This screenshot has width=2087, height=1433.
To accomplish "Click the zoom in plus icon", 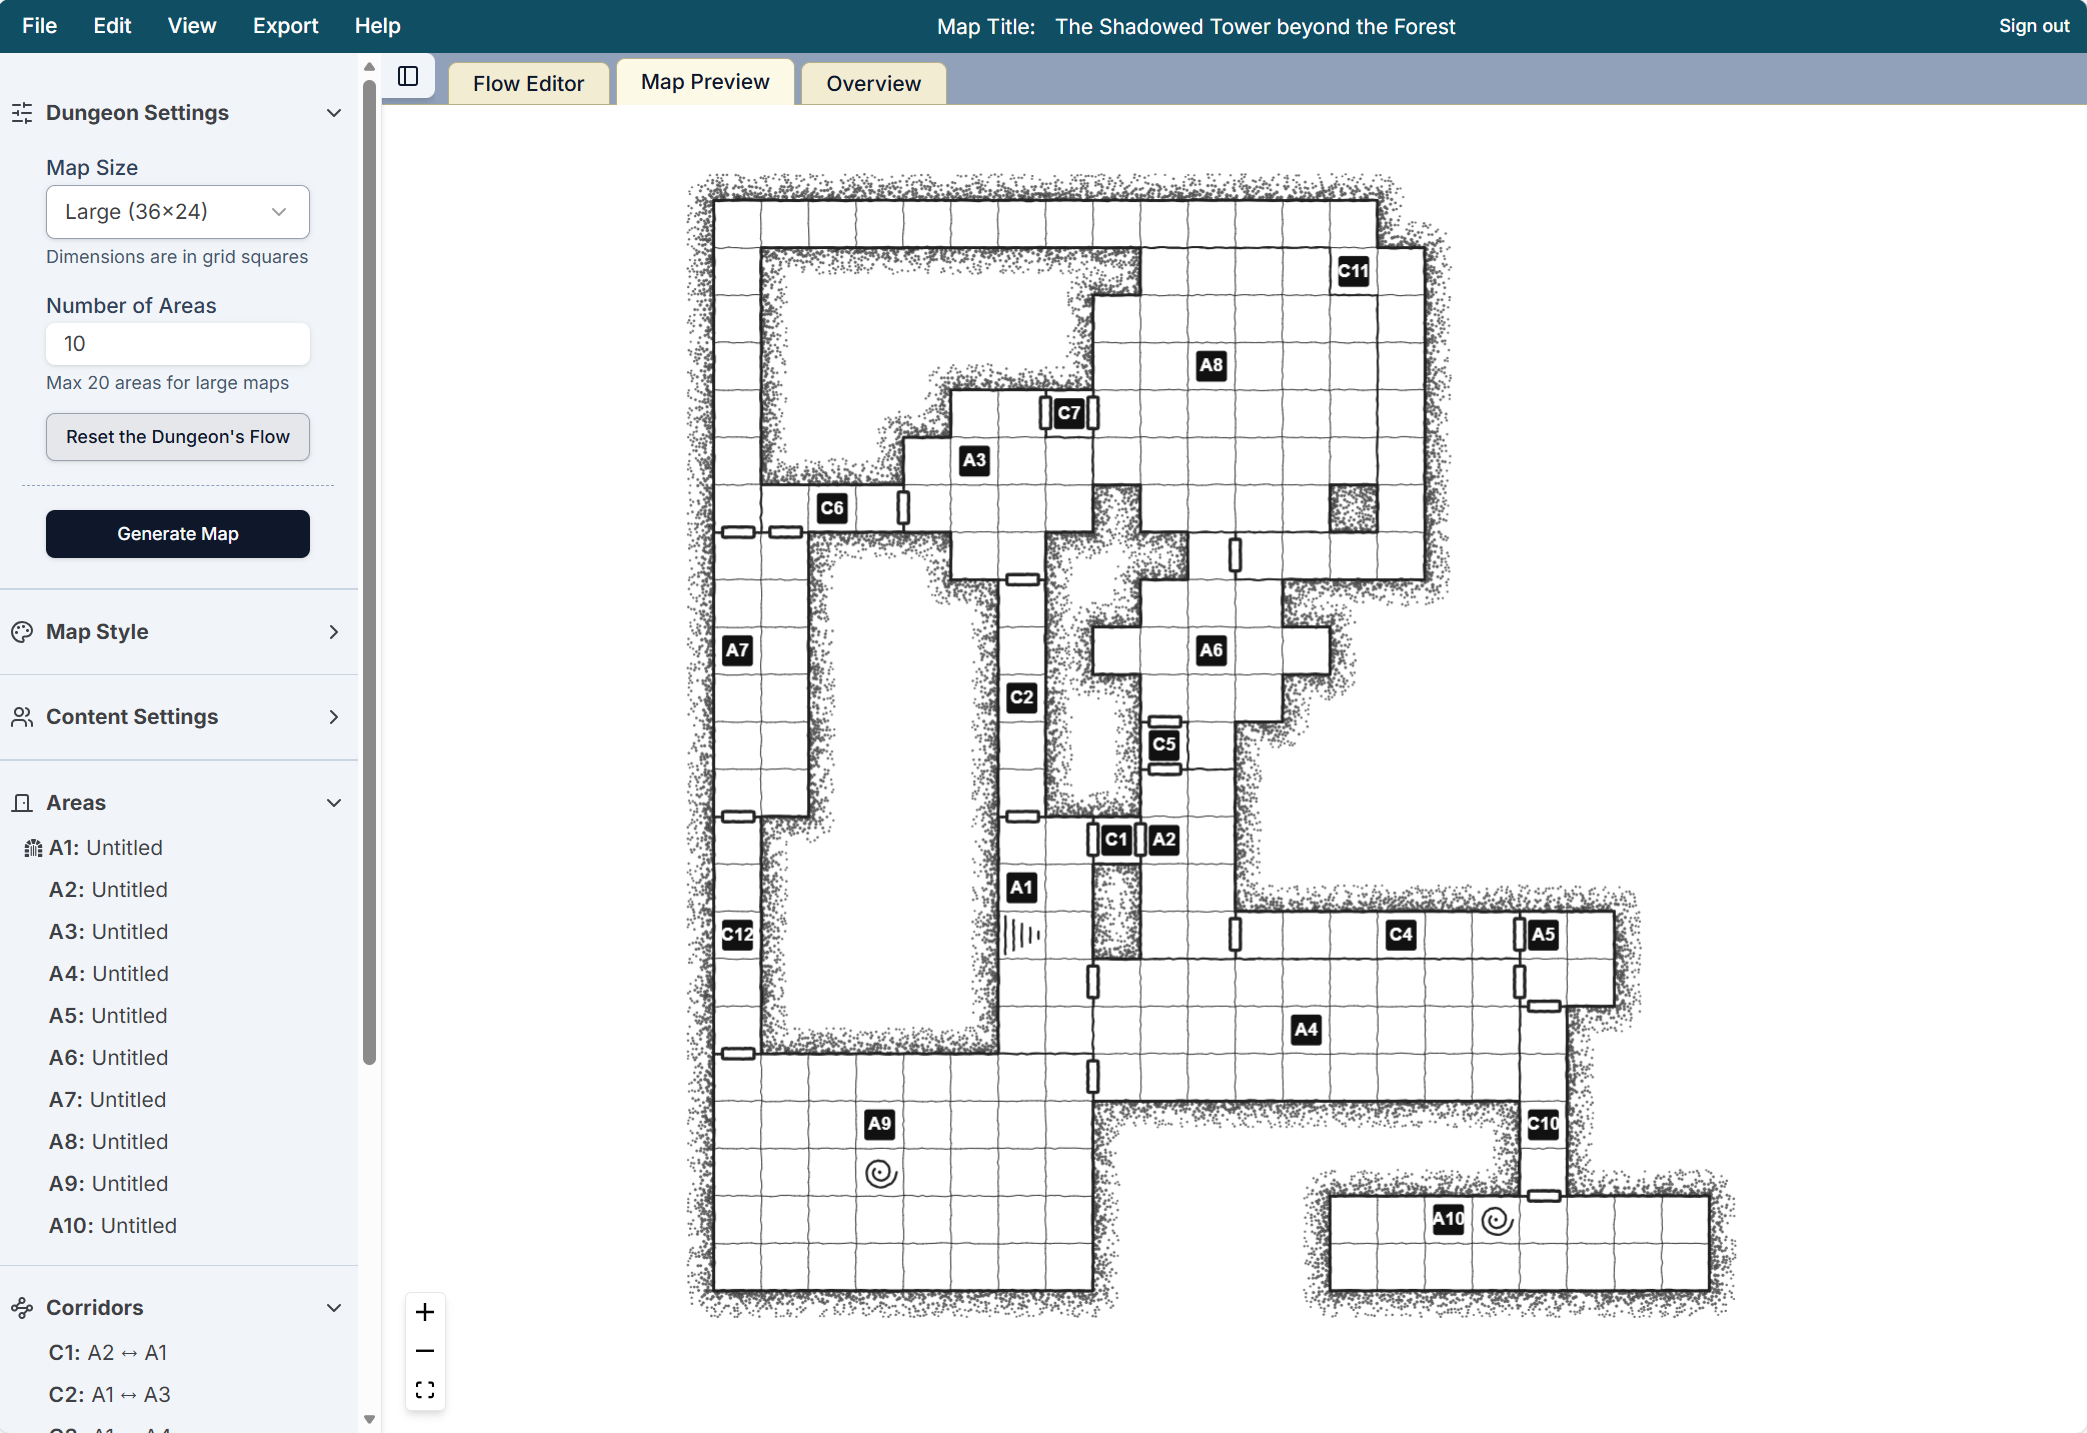I will pos(425,1312).
